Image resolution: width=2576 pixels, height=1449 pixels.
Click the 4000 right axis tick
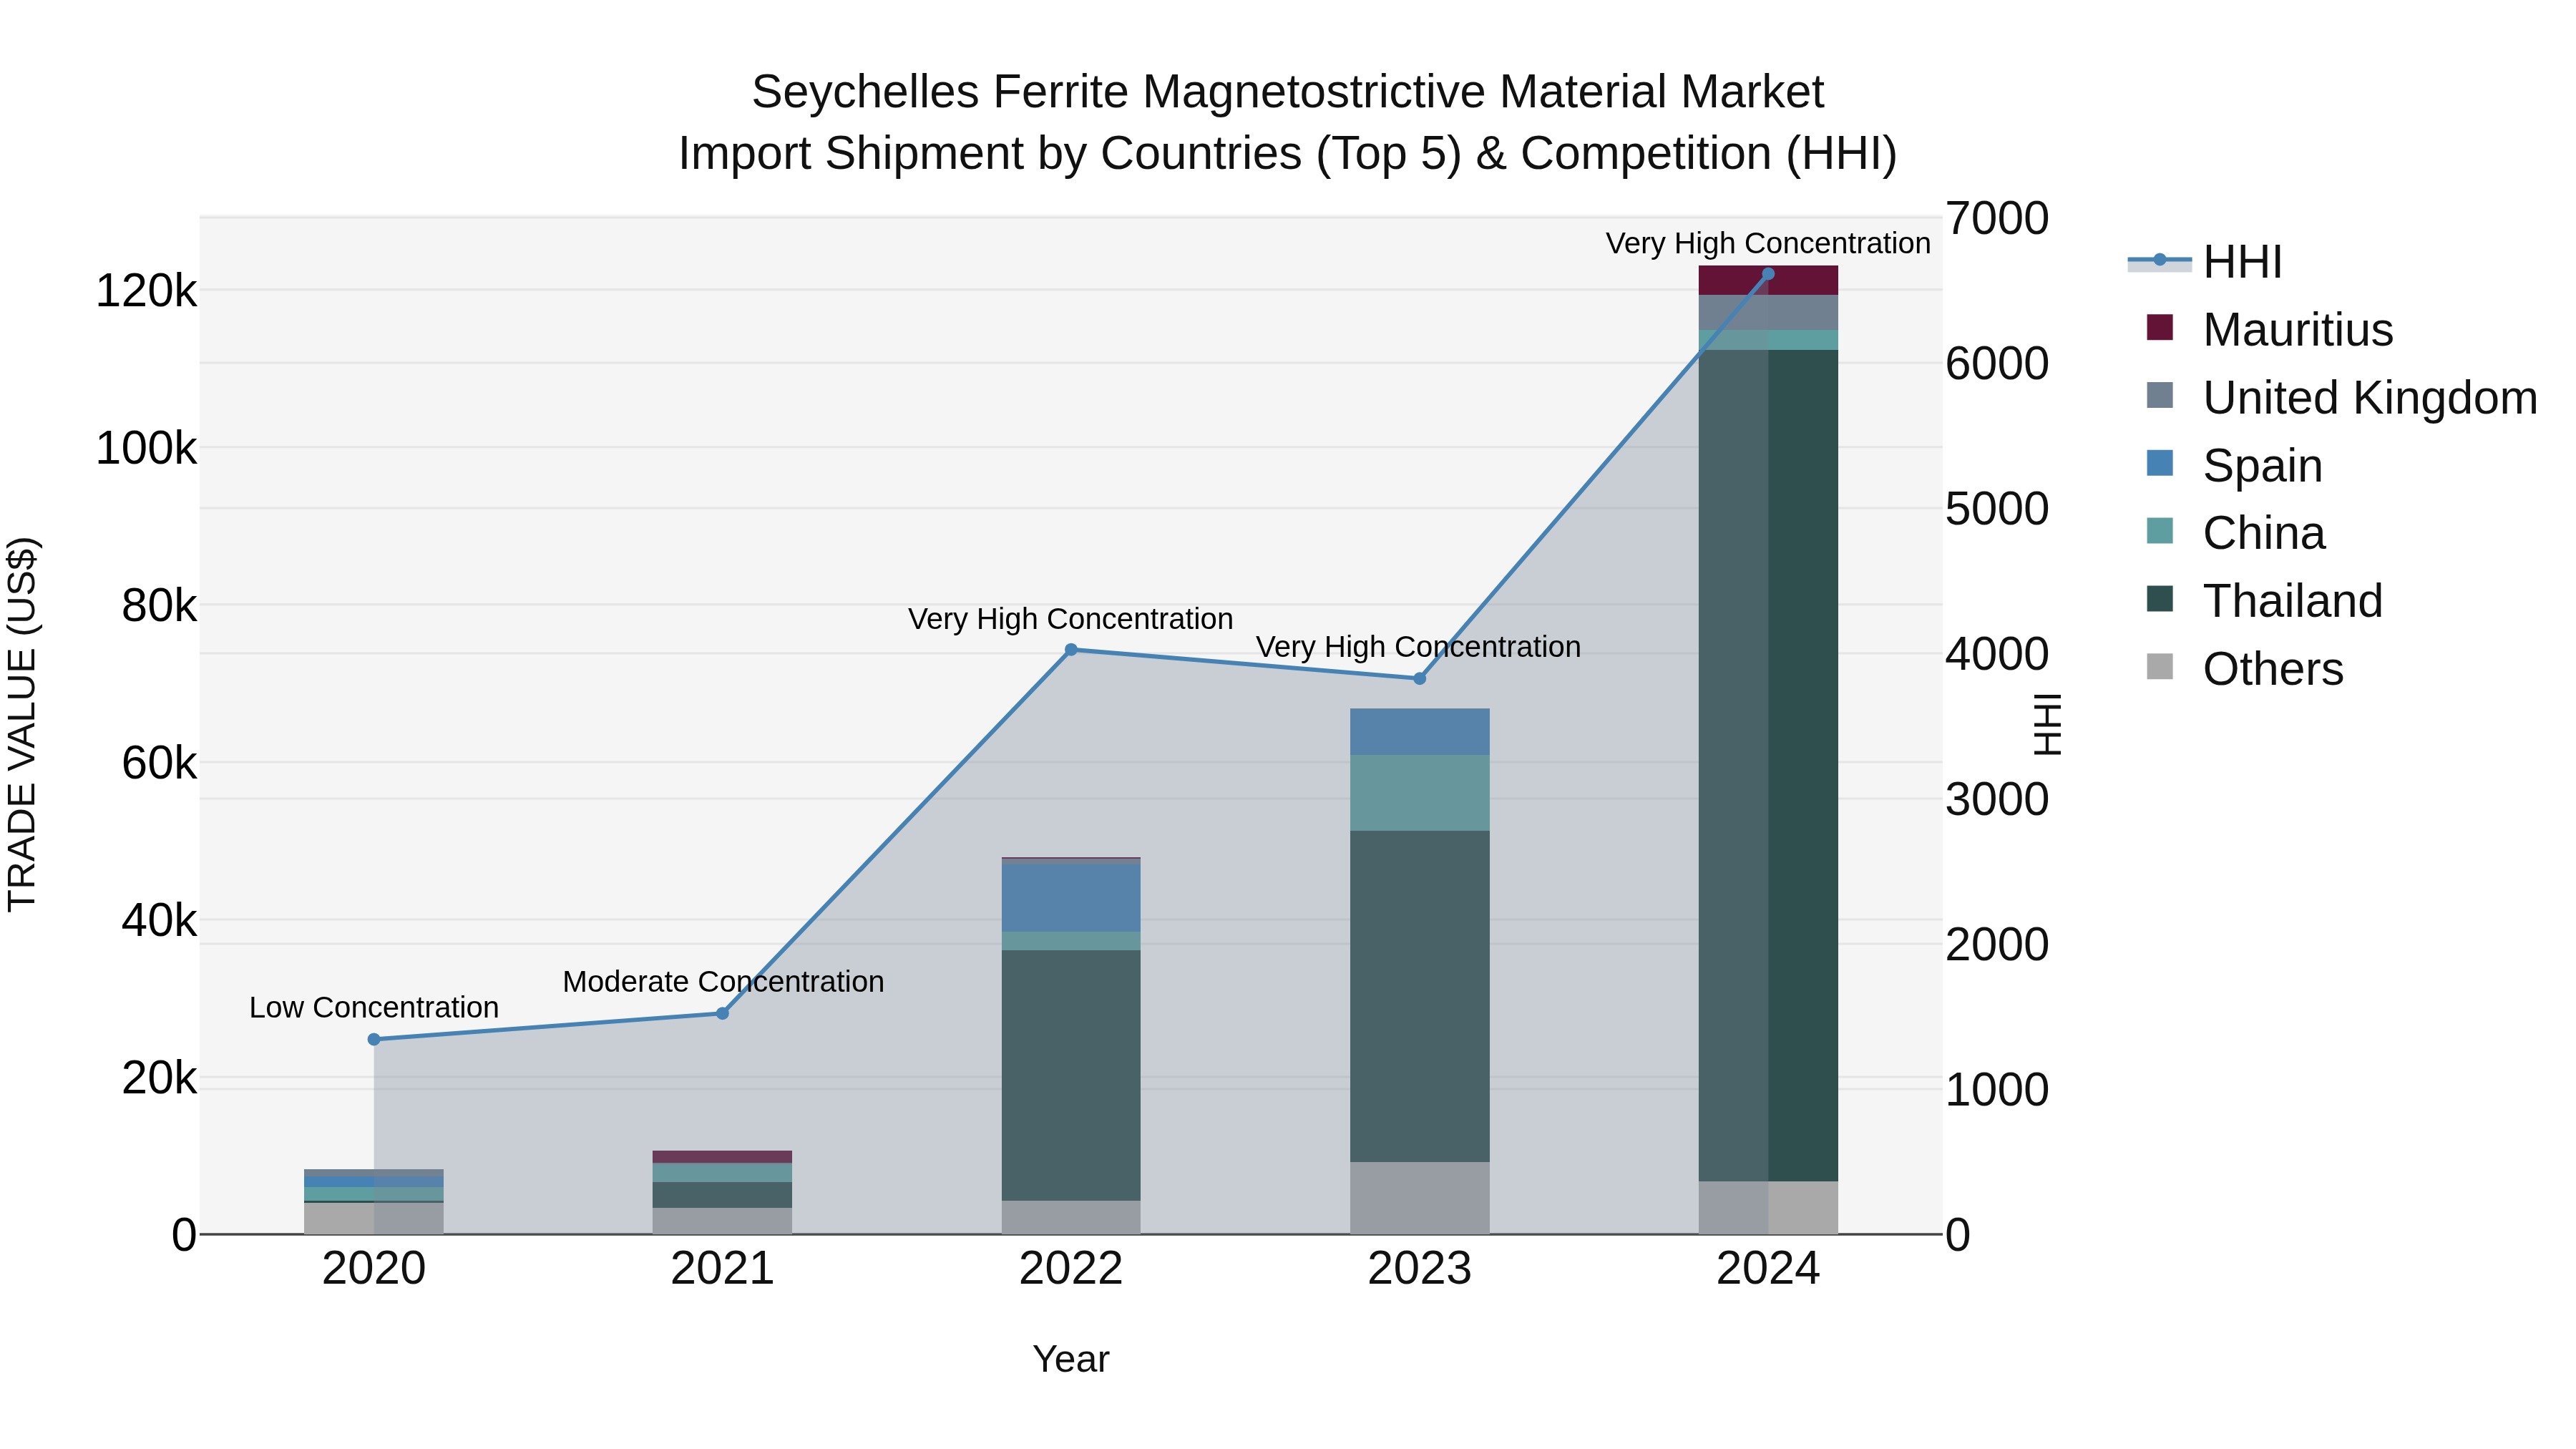[x=1997, y=654]
